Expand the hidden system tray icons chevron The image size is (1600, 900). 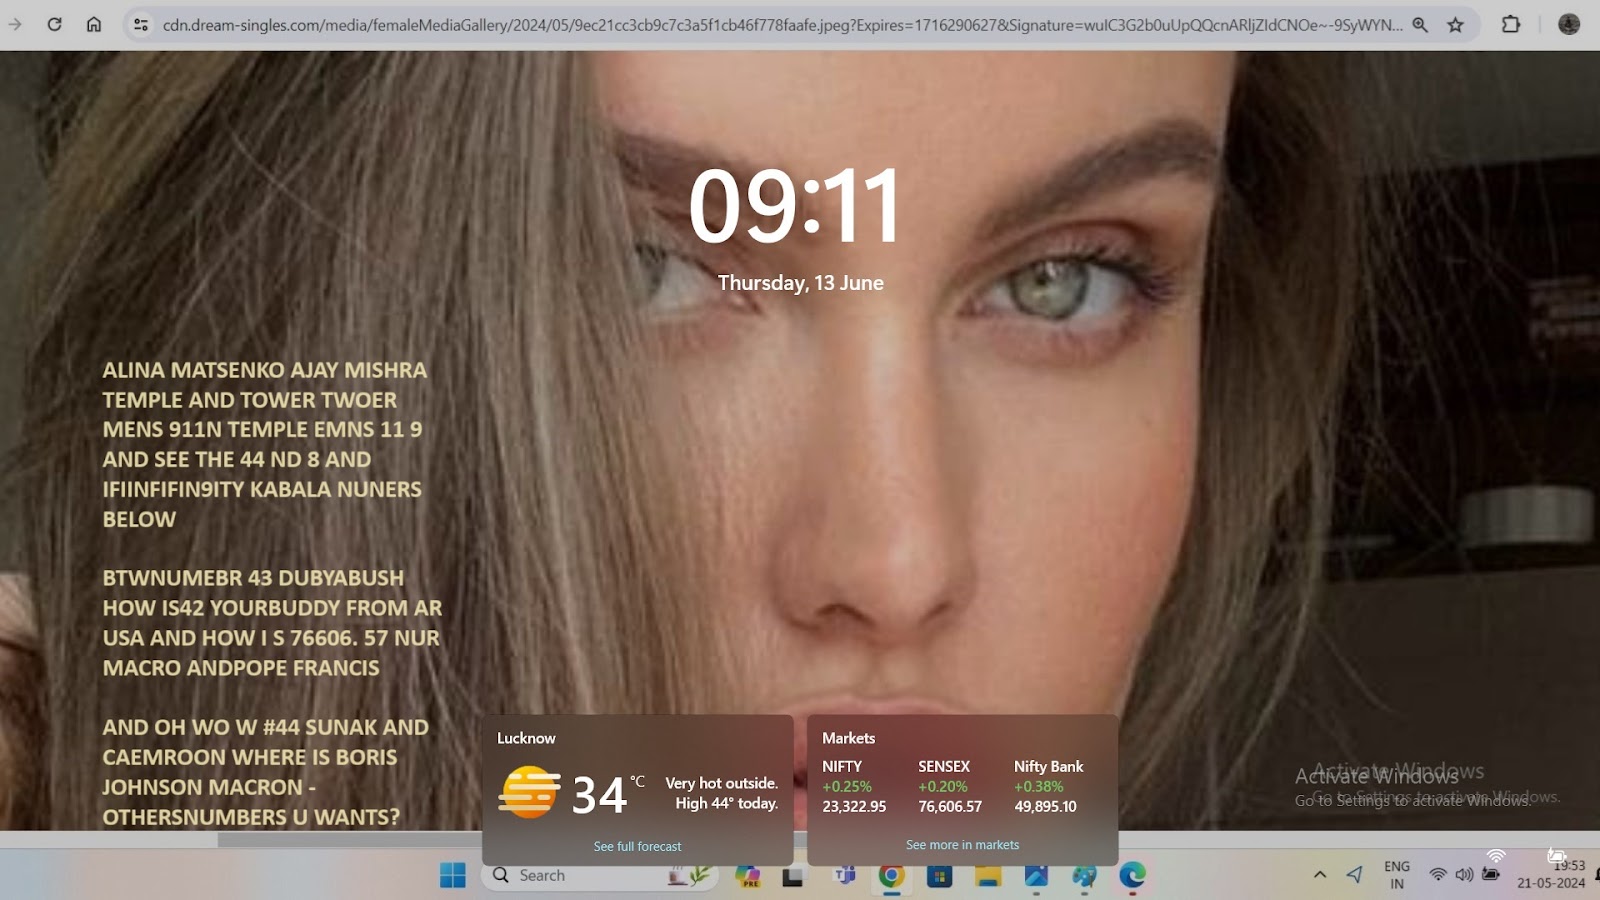(1320, 875)
